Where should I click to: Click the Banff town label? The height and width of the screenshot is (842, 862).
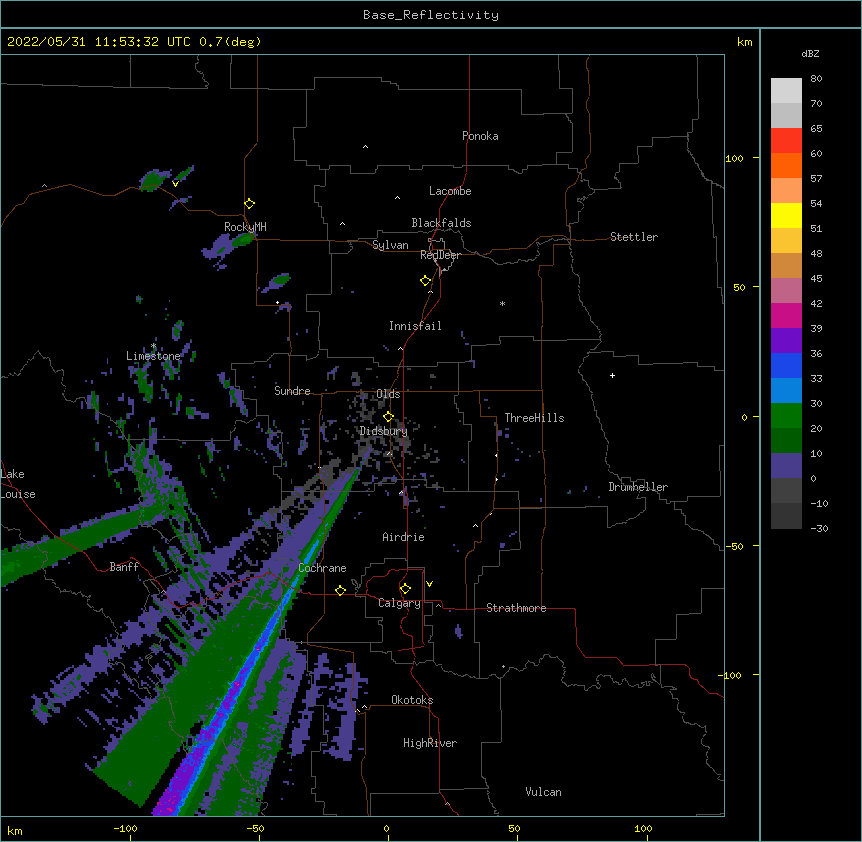click(x=124, y=567)
